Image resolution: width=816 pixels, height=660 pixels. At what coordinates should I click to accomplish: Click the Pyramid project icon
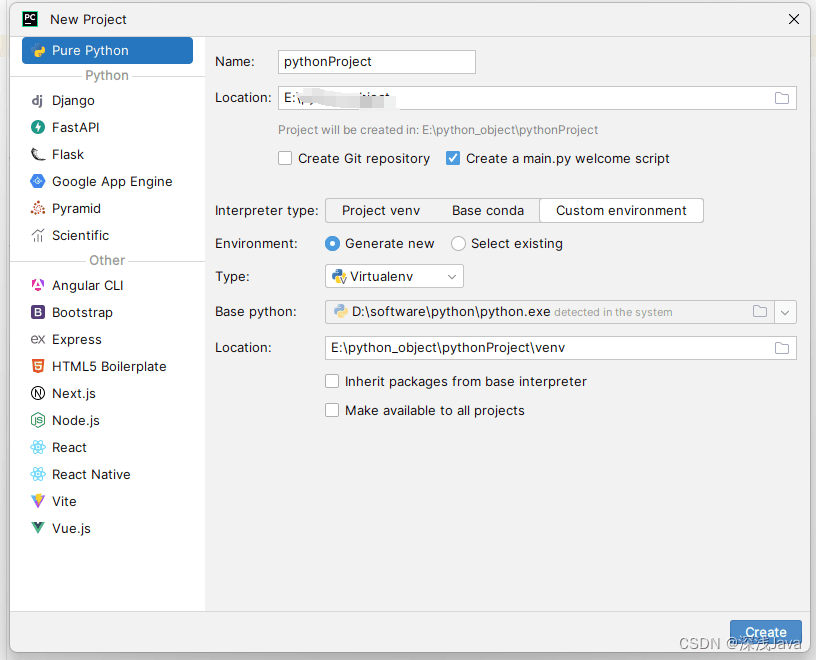[x=38, y=208]
